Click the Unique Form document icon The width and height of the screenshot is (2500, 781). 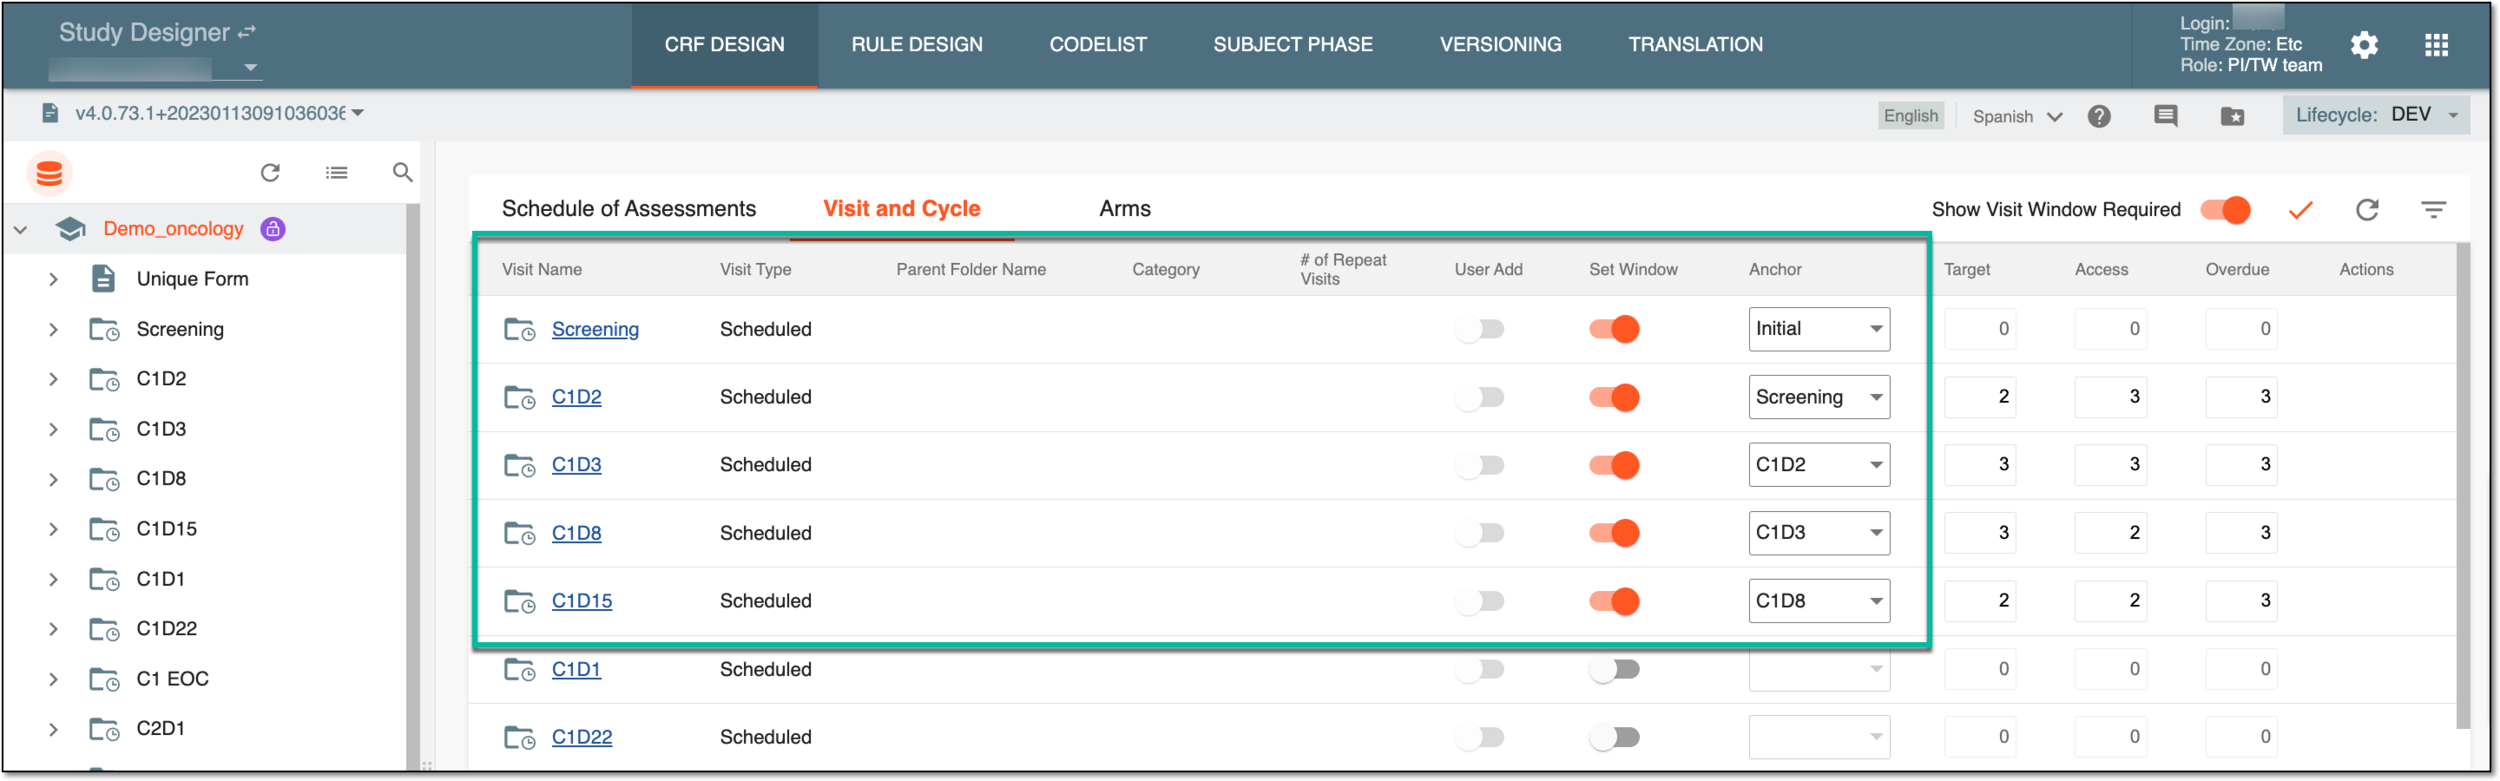tap(103, 278)
